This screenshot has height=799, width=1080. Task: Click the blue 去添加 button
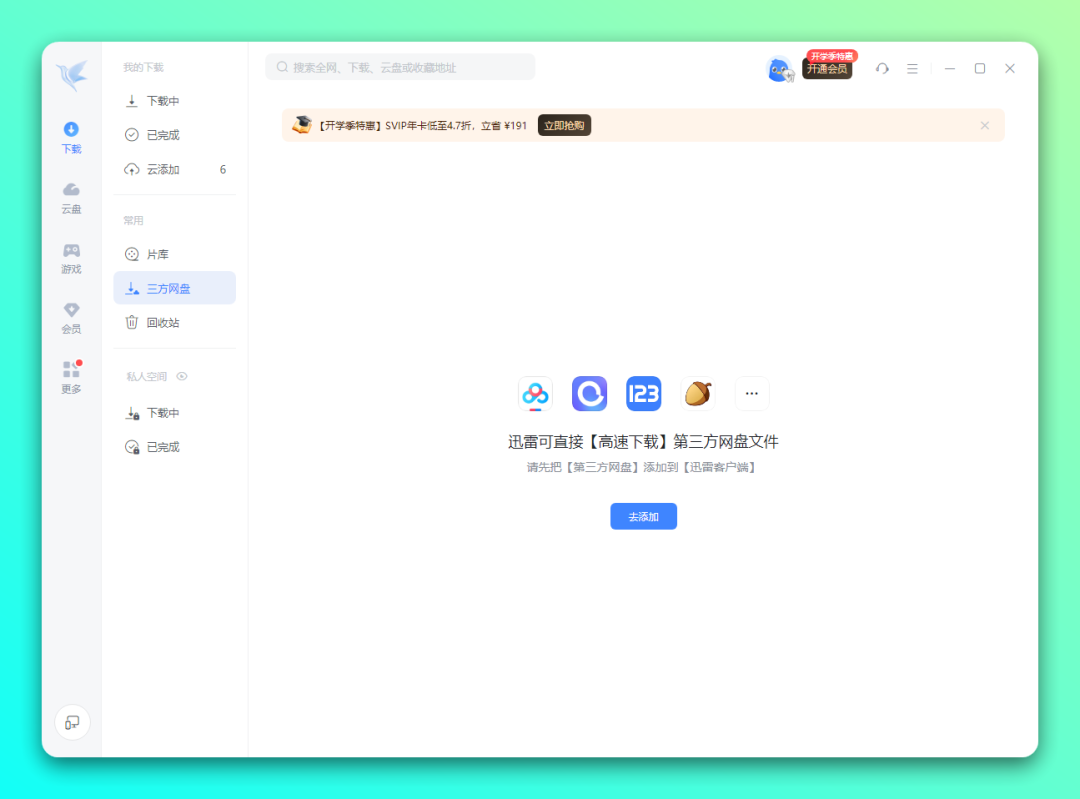[643, 517]
